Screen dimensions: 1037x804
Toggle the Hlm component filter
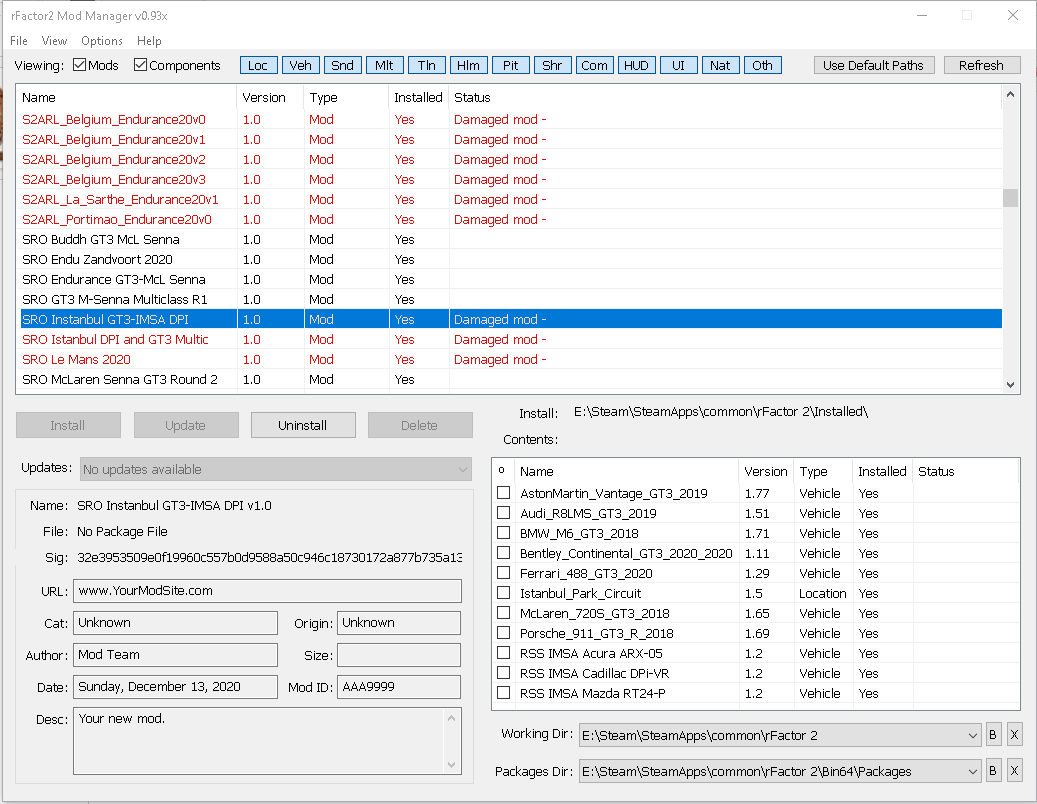[x=468, y=65]
